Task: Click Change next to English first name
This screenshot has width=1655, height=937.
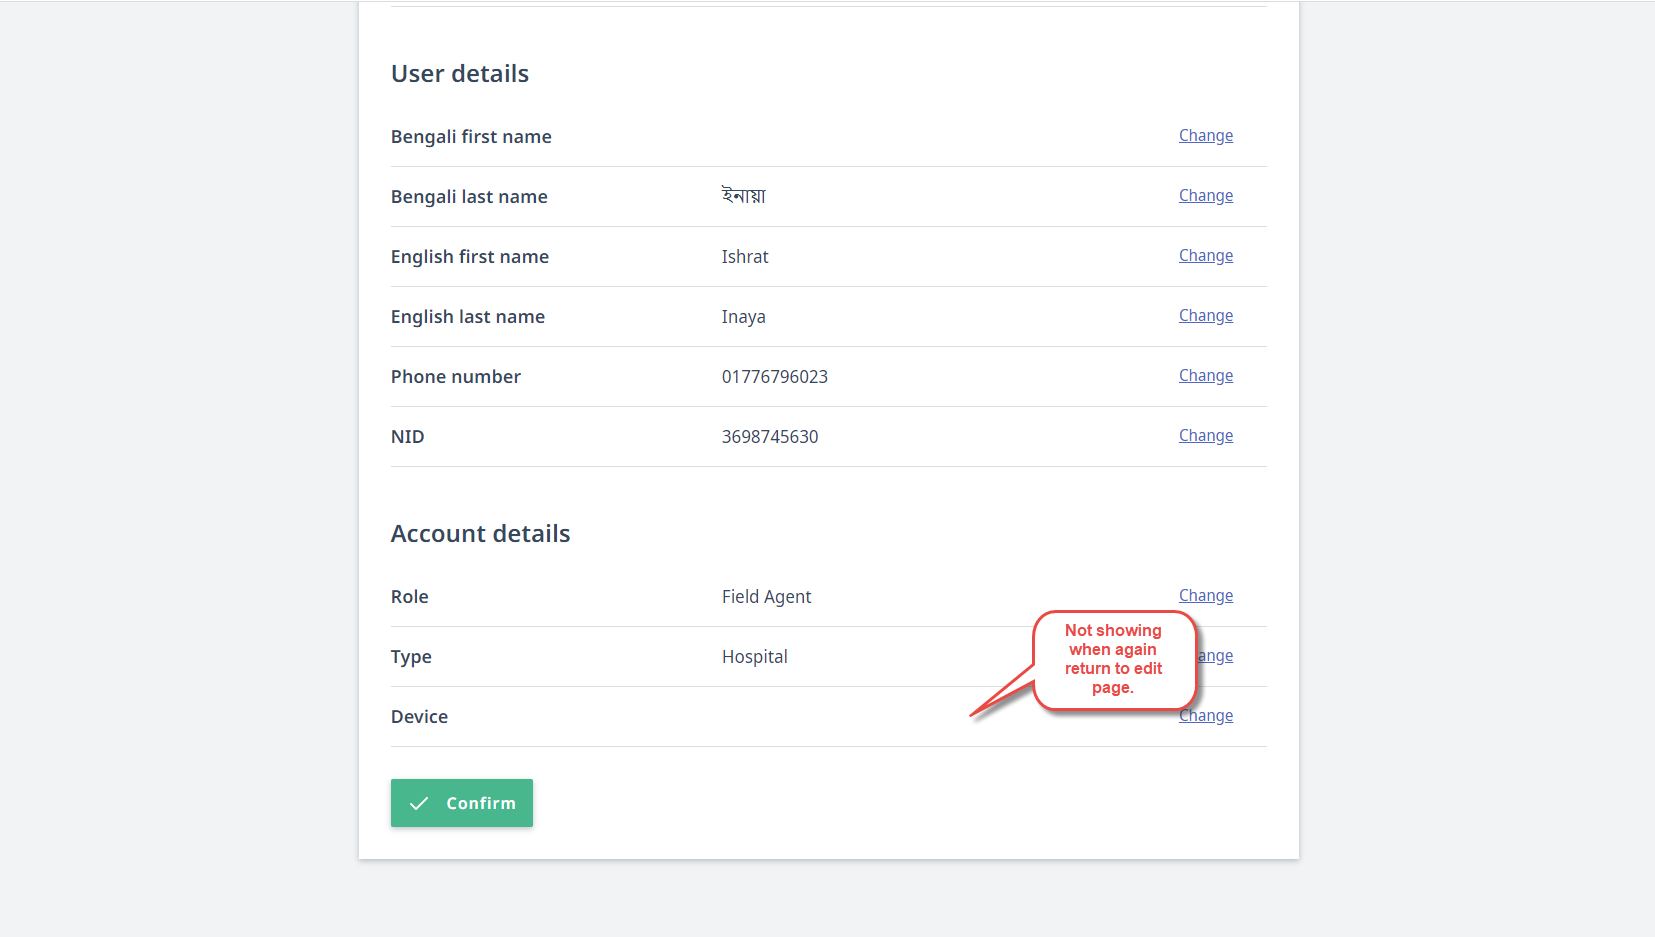Action: (1205, 255)
